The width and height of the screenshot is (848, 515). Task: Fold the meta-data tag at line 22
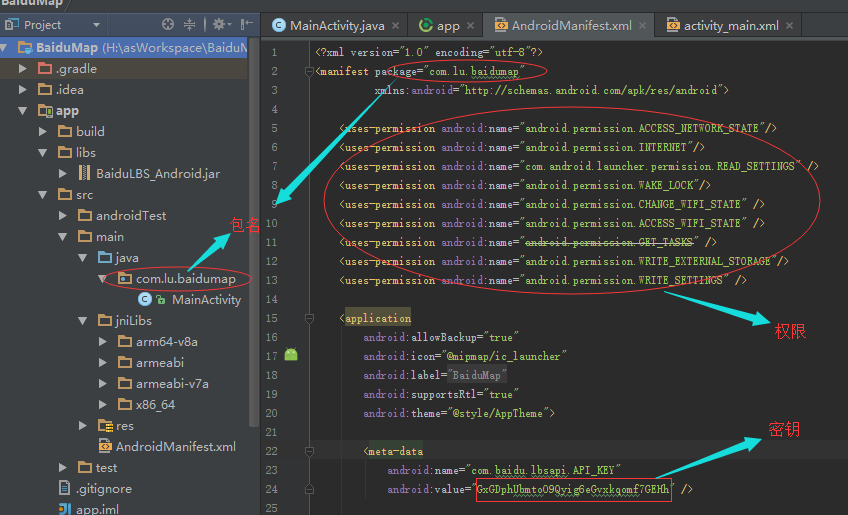pyautogui.click(x=309, y=451)
